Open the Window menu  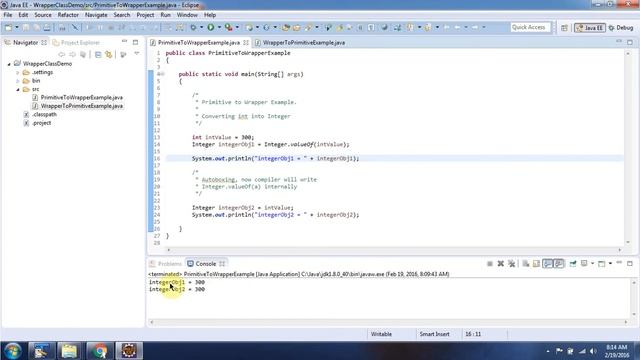click(x=187, y=15)
